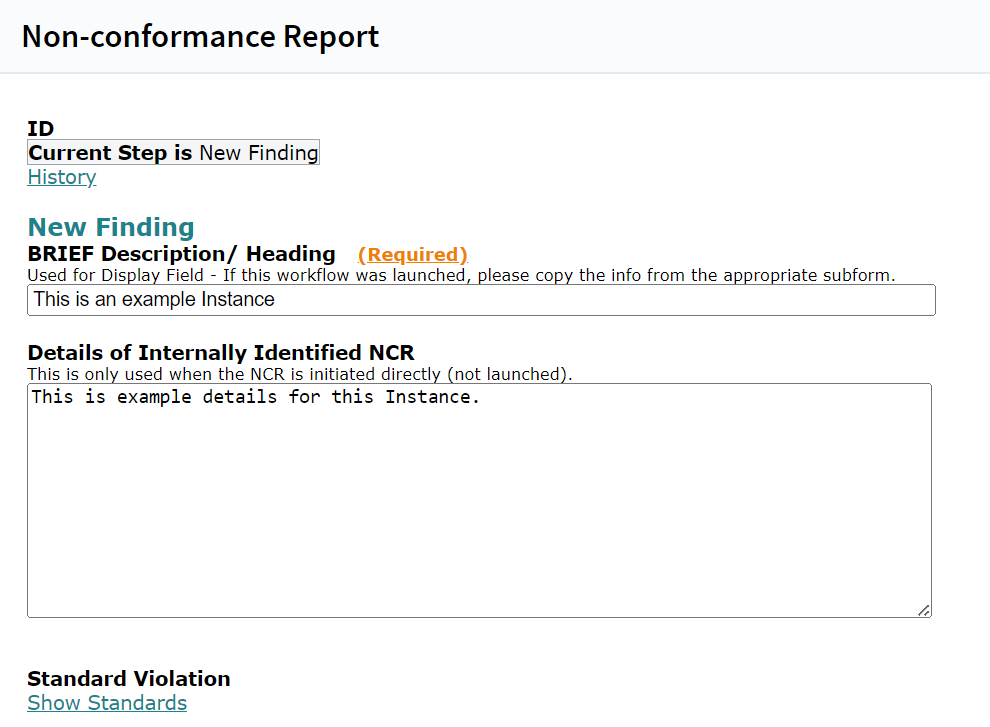Focus the BRIEF Description input field

tap(600, 300)
